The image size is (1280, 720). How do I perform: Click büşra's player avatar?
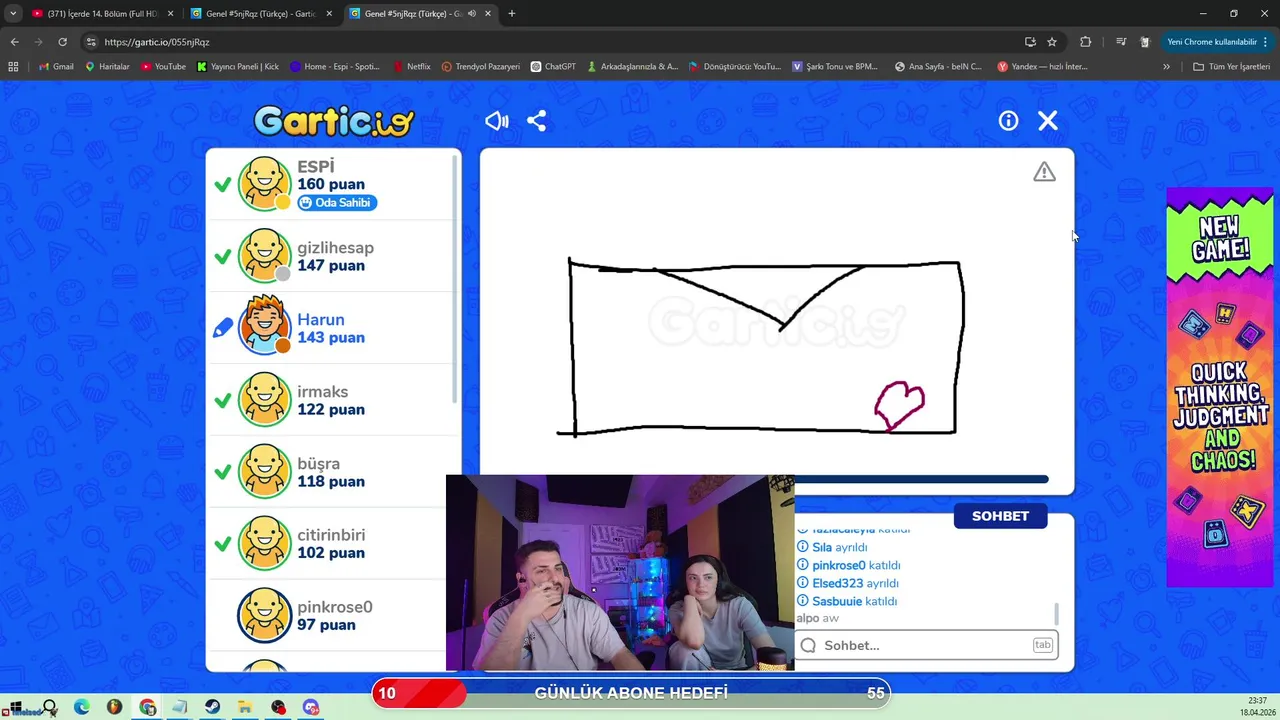coord(265,472)
